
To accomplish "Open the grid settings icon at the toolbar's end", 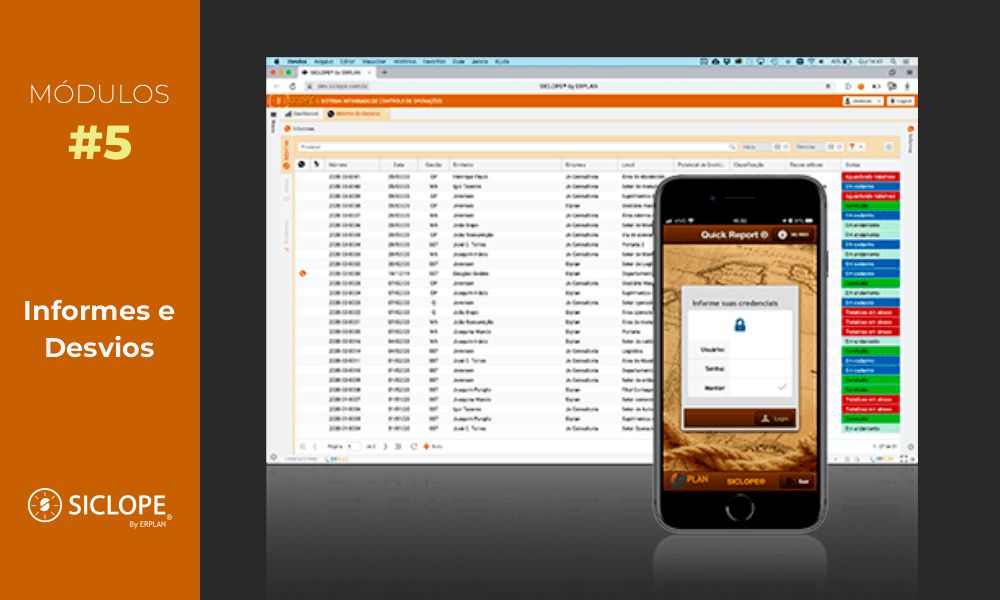I will [x=888, y=147].
